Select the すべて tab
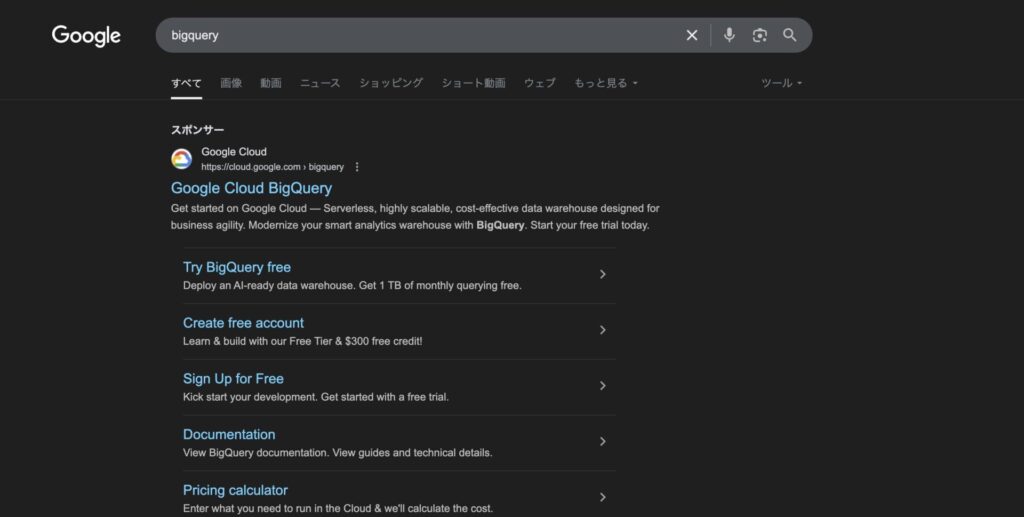This screenshot has height=517, width=1024. tap(186, 84)
